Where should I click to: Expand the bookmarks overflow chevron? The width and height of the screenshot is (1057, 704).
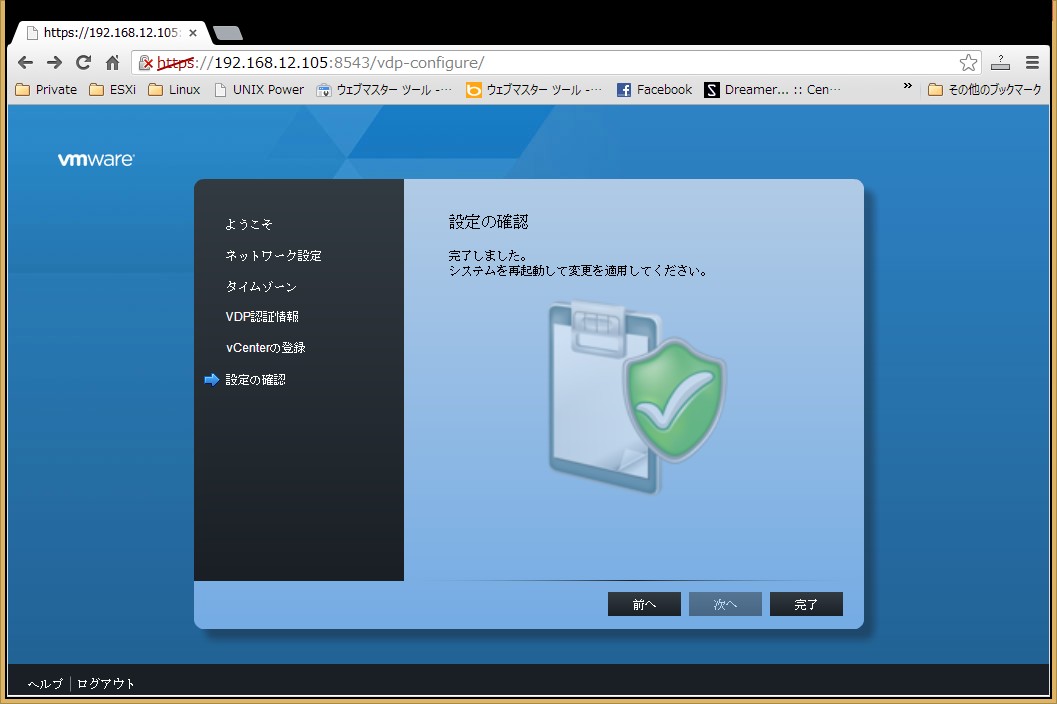(x=907, y=86)
